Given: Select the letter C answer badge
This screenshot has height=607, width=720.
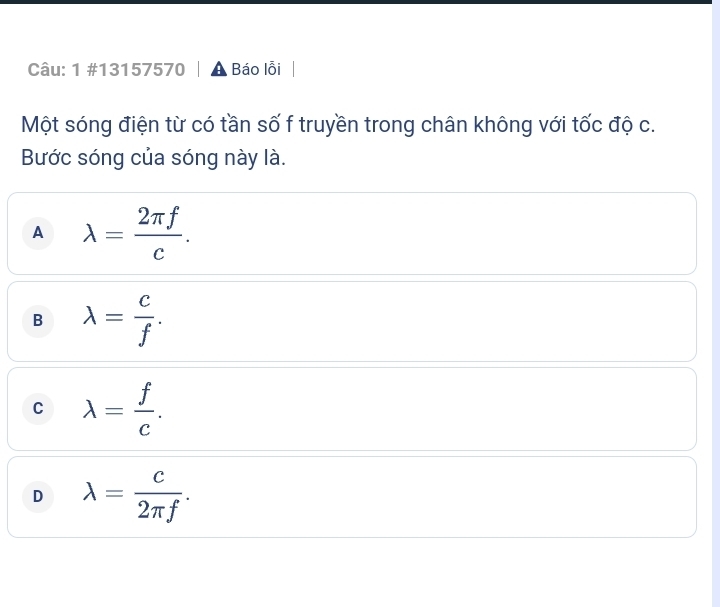Looking at the screenshot, I should coord(38,409).
